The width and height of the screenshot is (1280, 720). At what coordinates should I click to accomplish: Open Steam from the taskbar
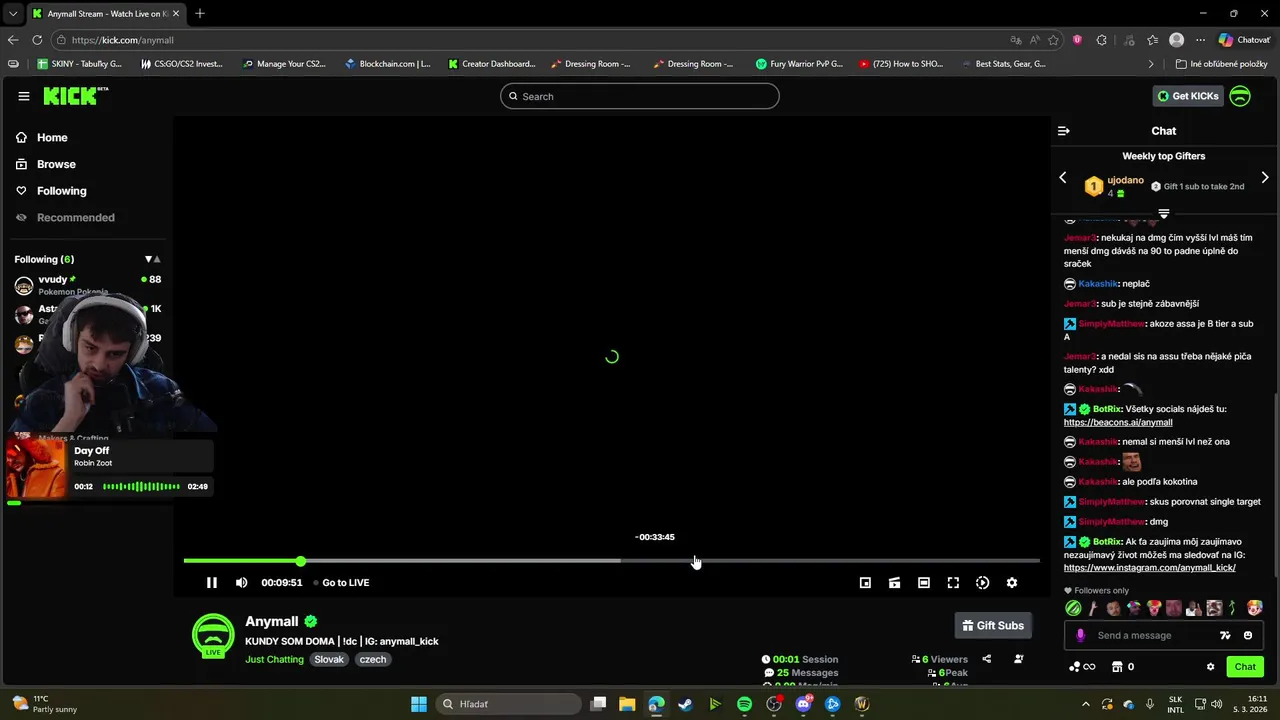pyautogui.click(x=685, y=704)
